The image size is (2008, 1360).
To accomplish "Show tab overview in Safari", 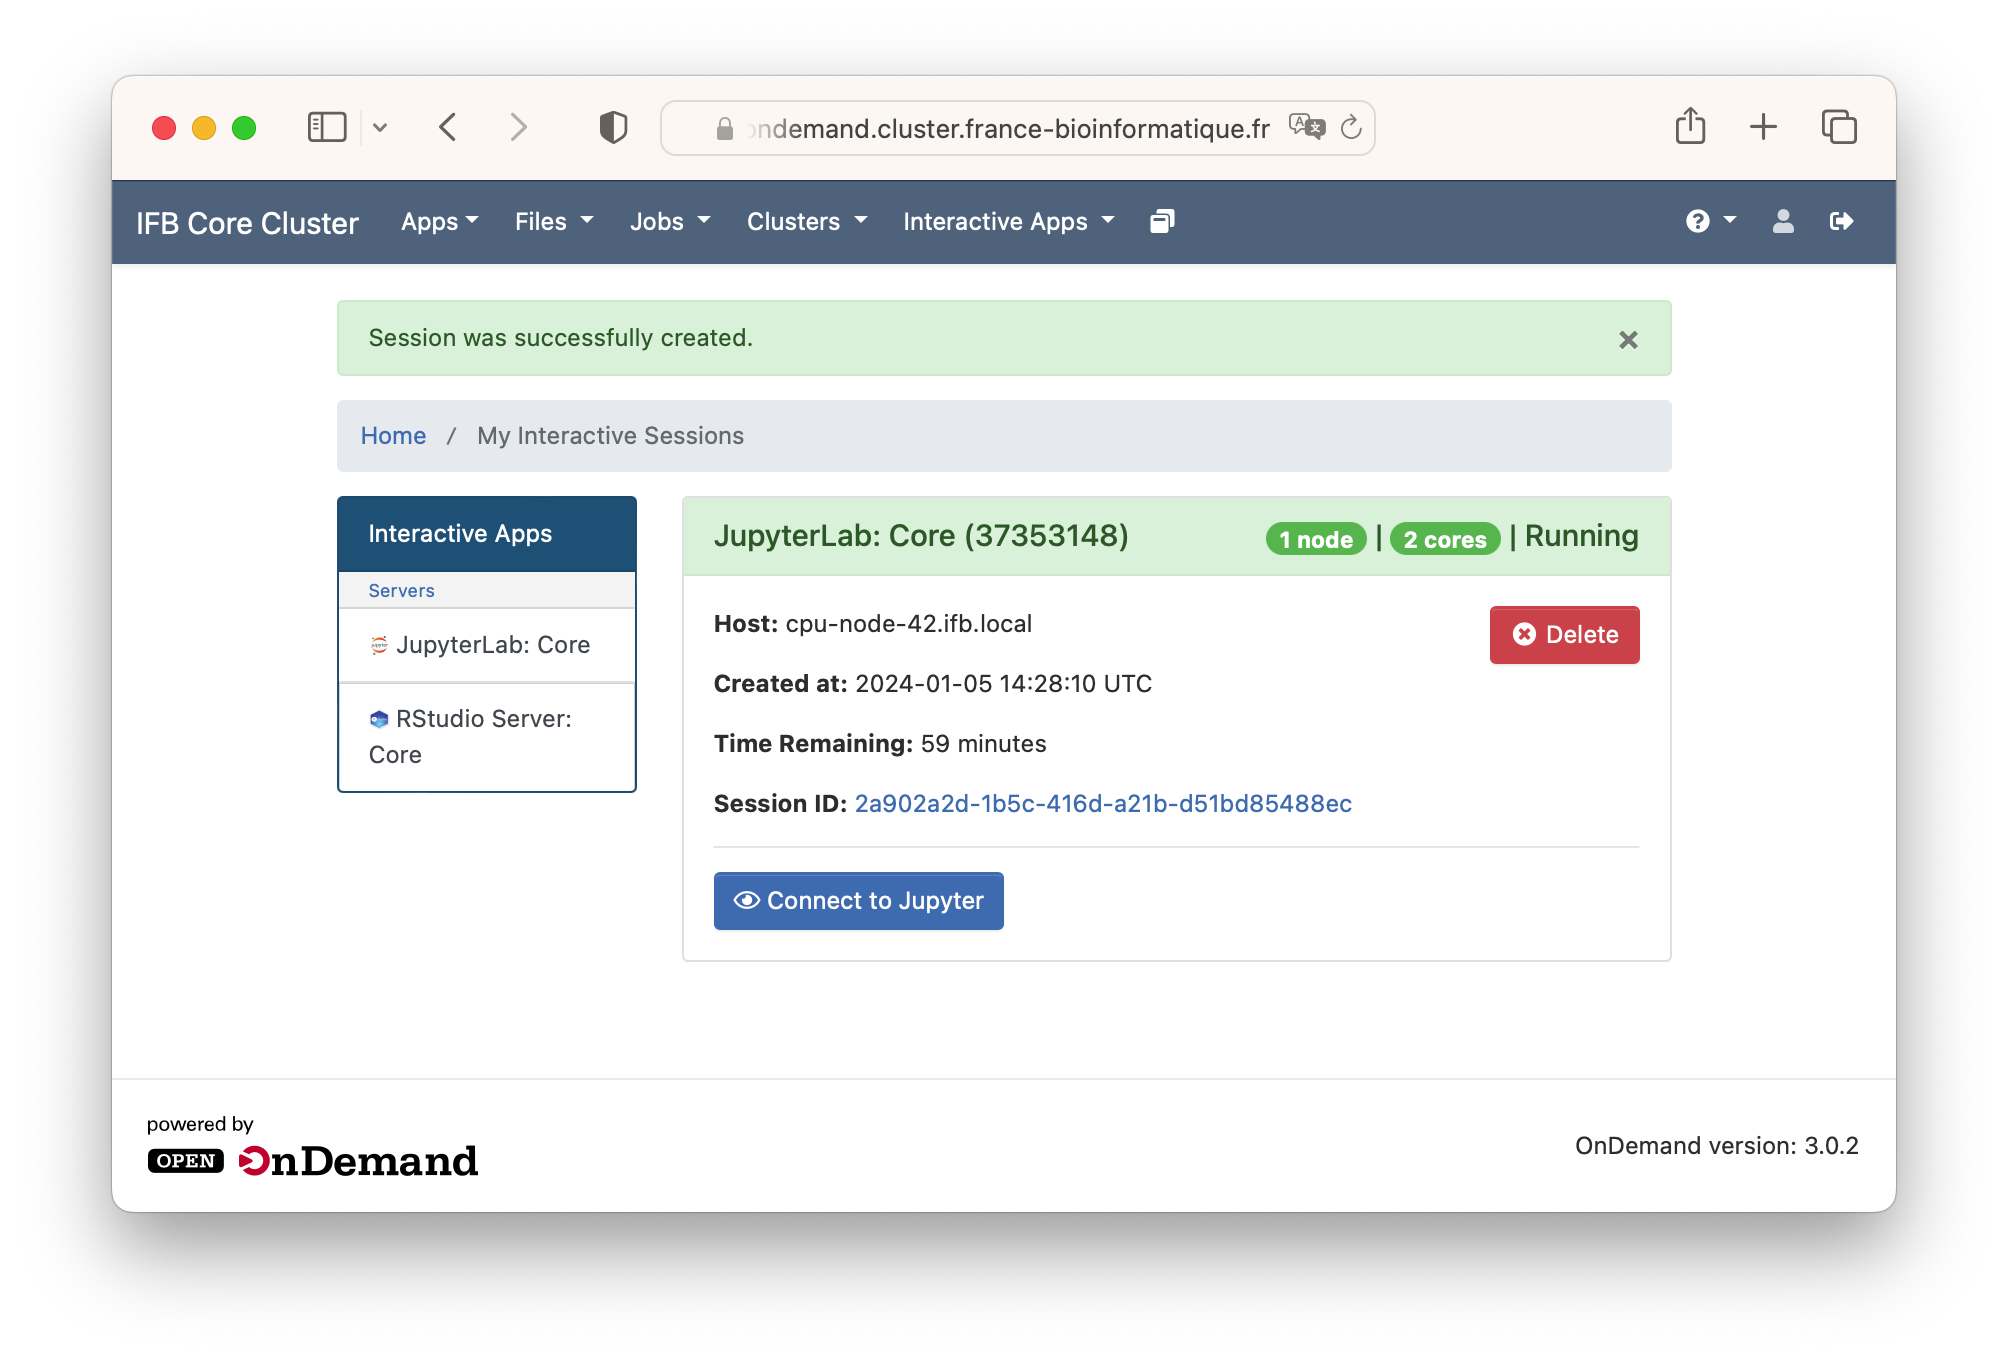I will tap(1838, 127).
